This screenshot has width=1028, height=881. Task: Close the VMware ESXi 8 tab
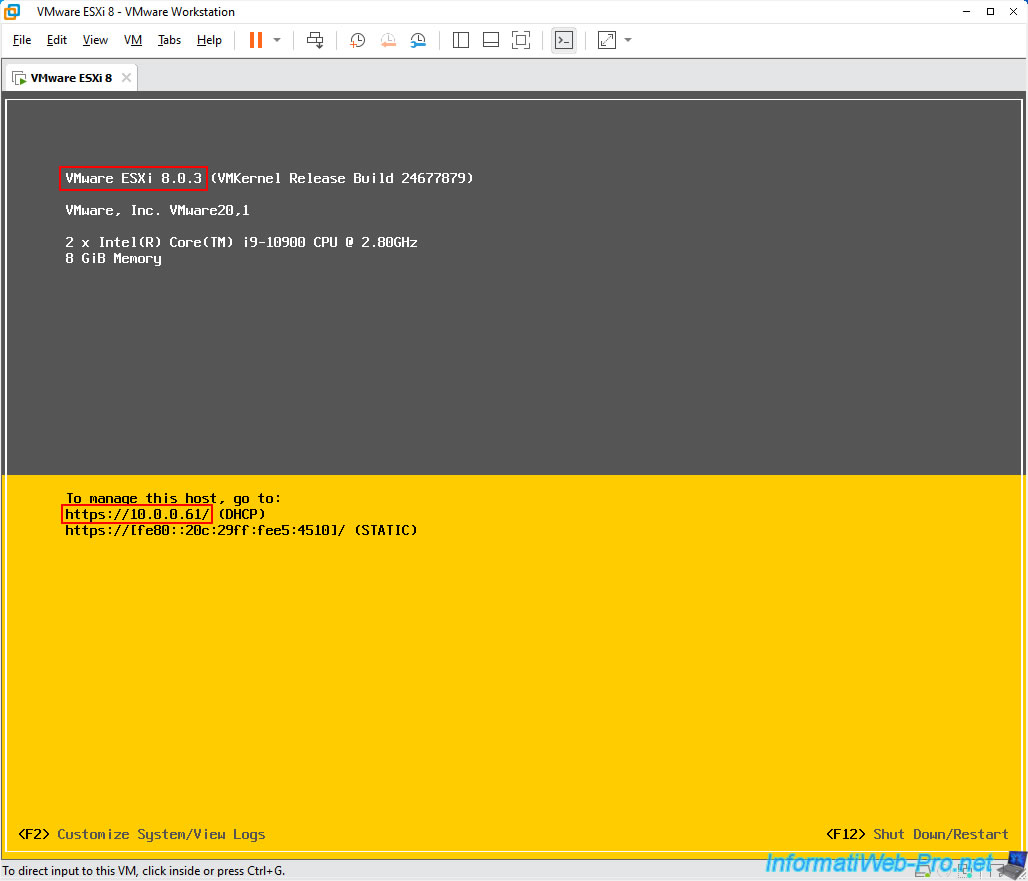pyautogui.click(x=125, y=77)
